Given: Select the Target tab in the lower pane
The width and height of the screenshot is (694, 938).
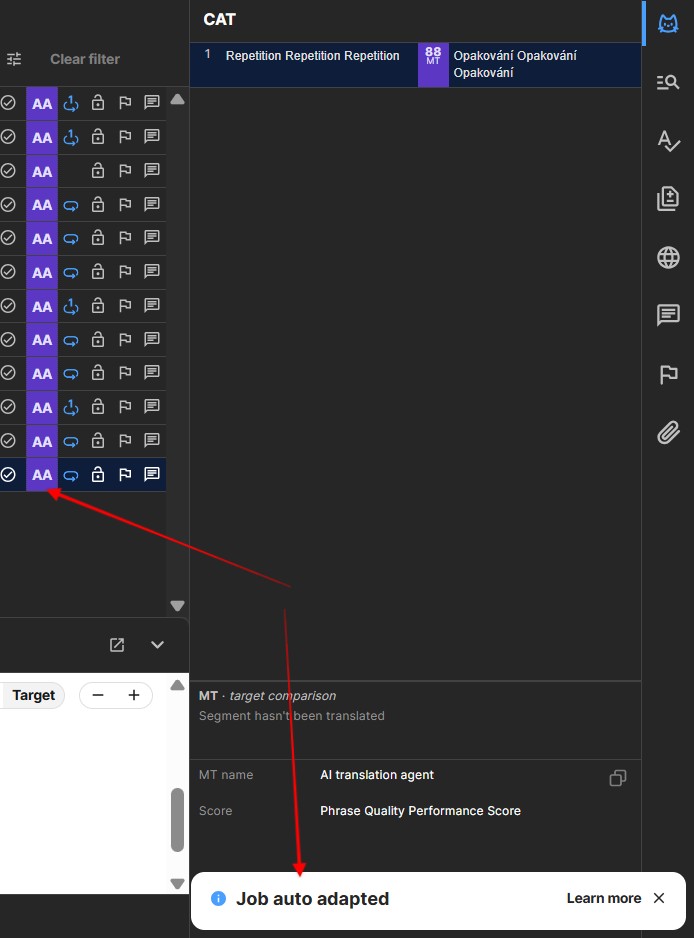Looking at the screenshot, I should pyautogui.click(x=34, y=695).
